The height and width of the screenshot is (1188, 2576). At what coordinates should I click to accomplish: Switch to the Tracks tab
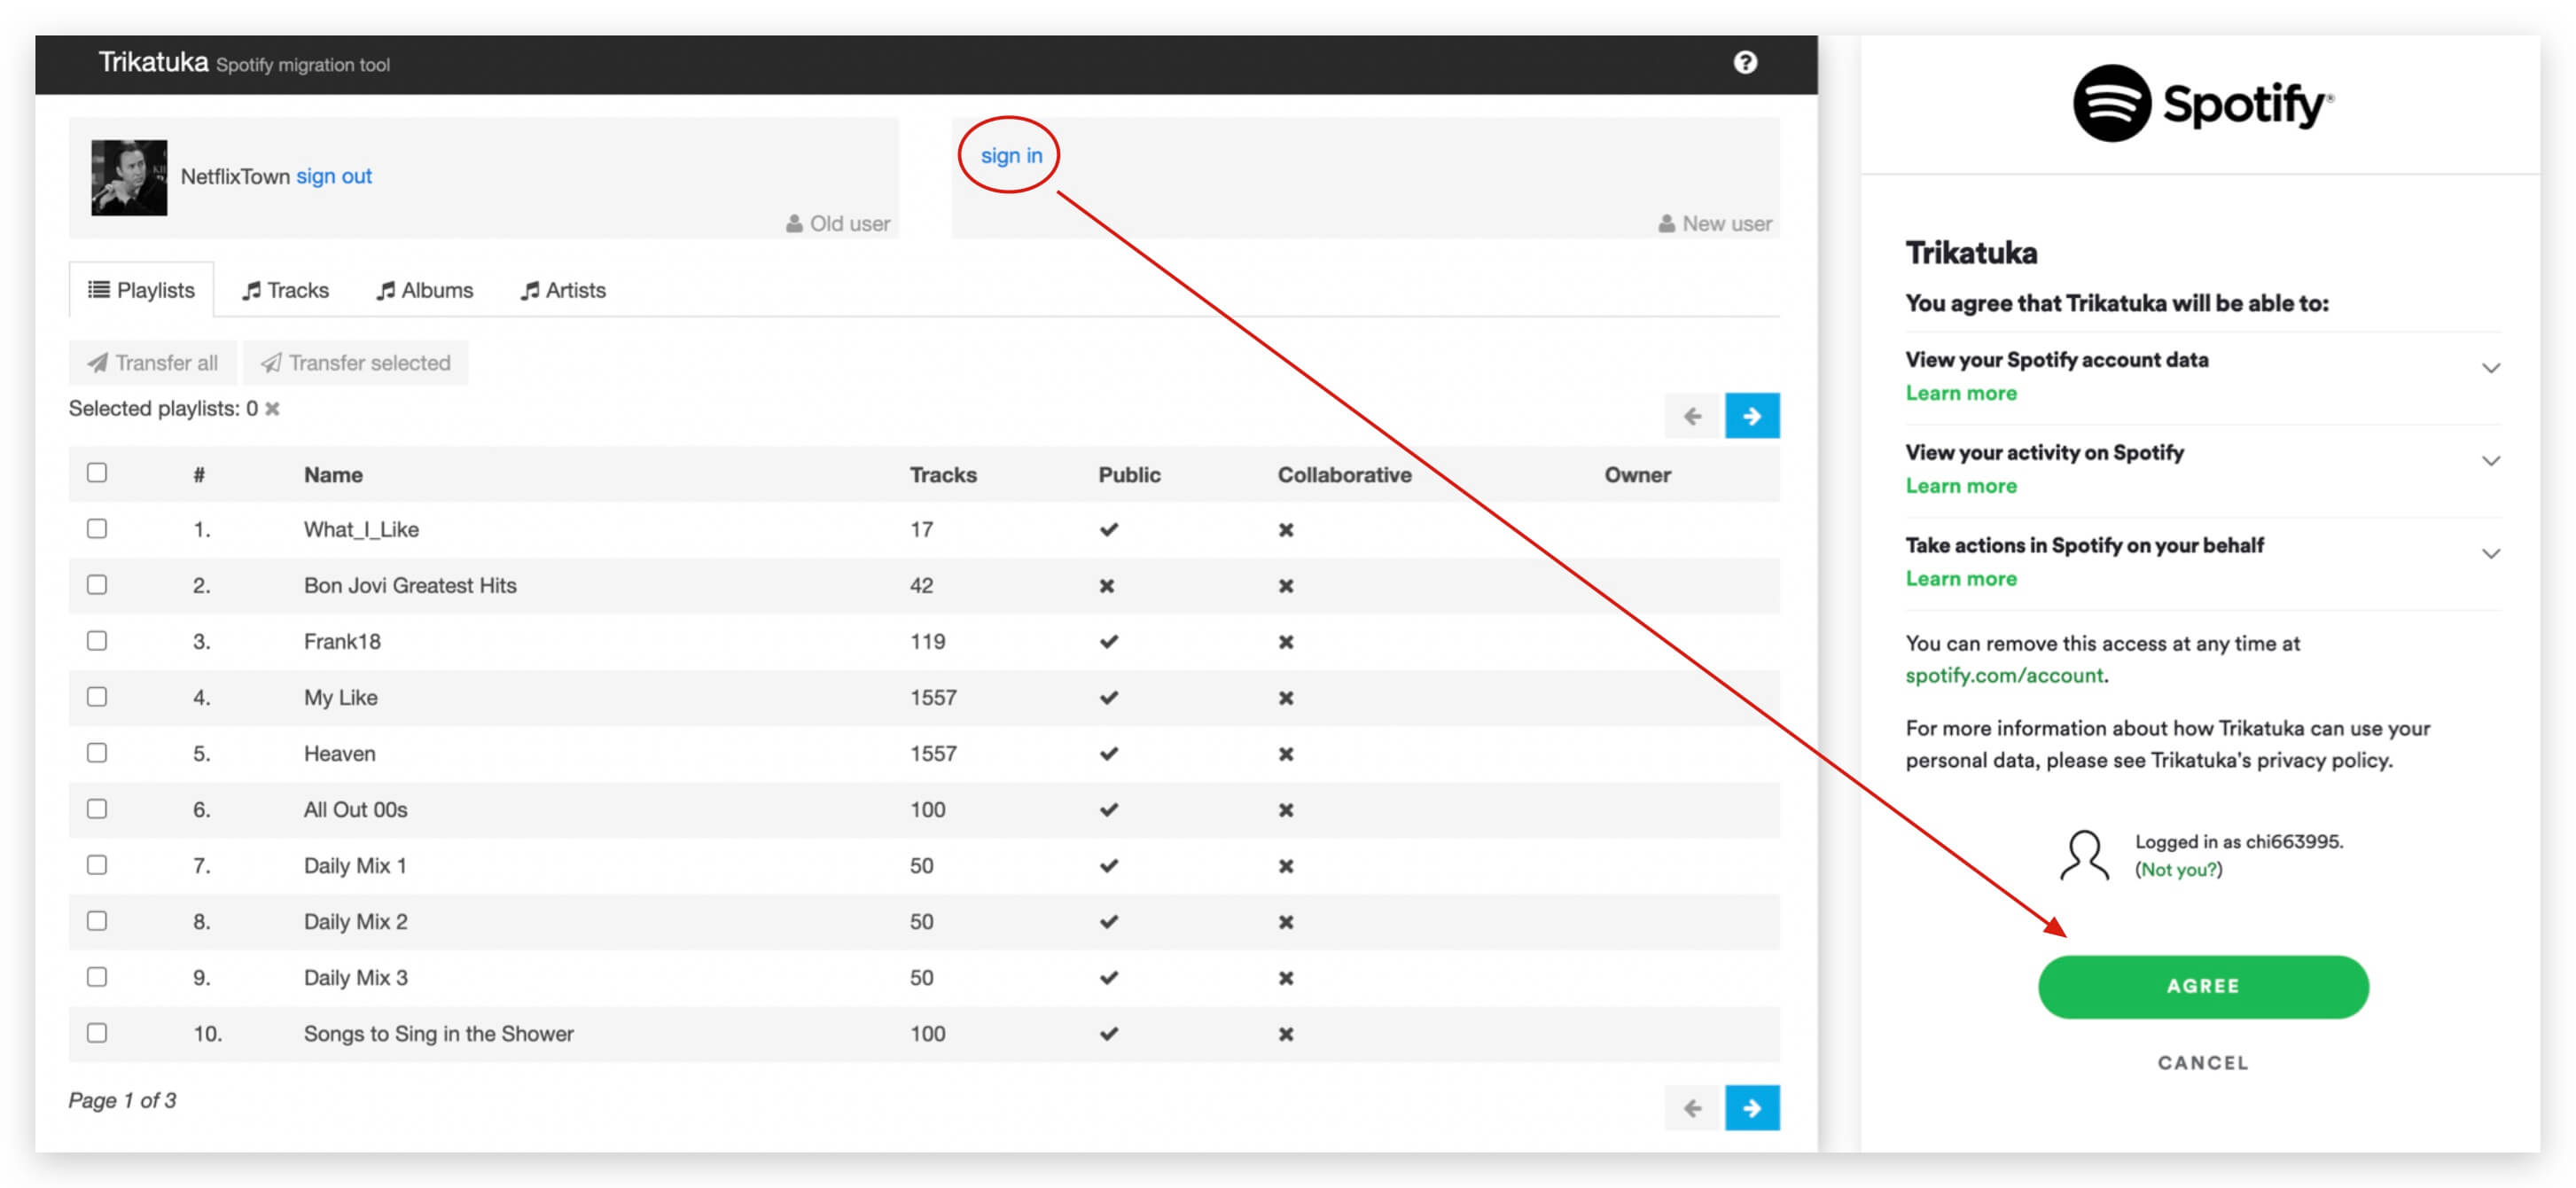[285, 290]
